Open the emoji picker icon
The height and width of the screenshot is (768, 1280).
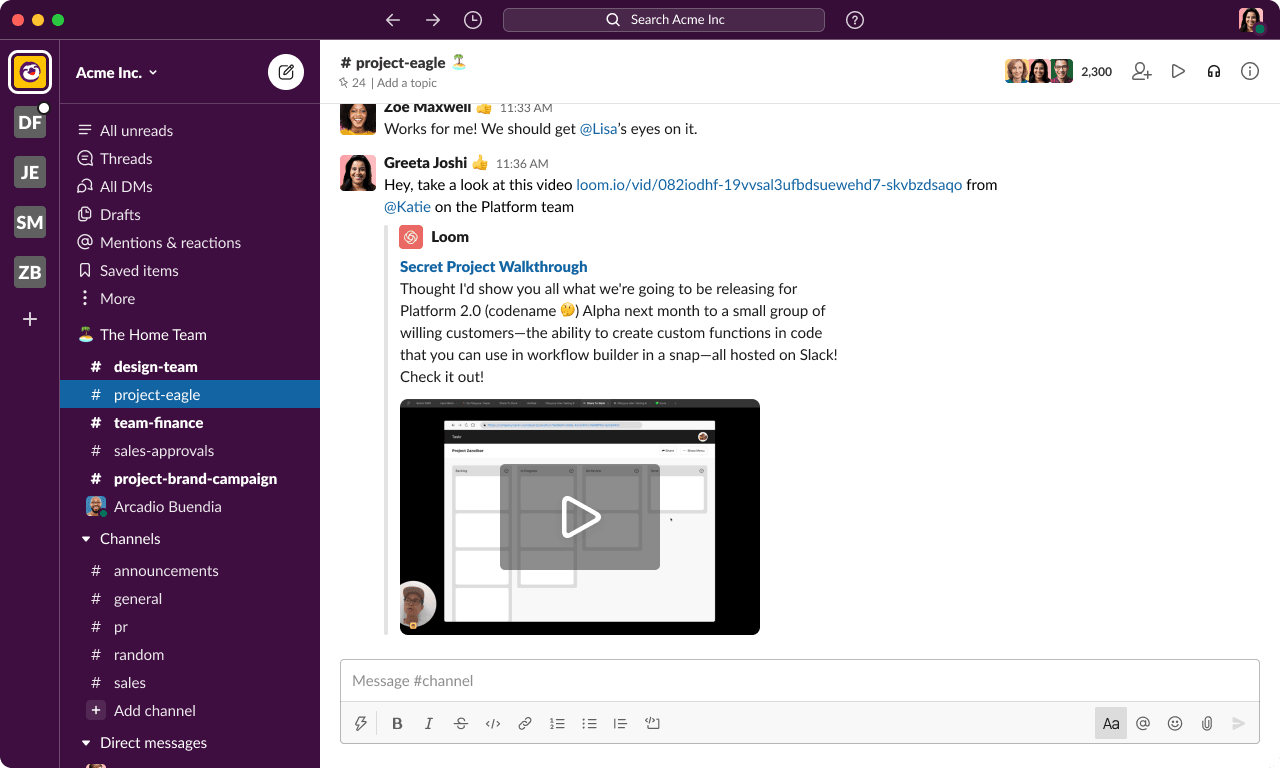click(1175, 723)
